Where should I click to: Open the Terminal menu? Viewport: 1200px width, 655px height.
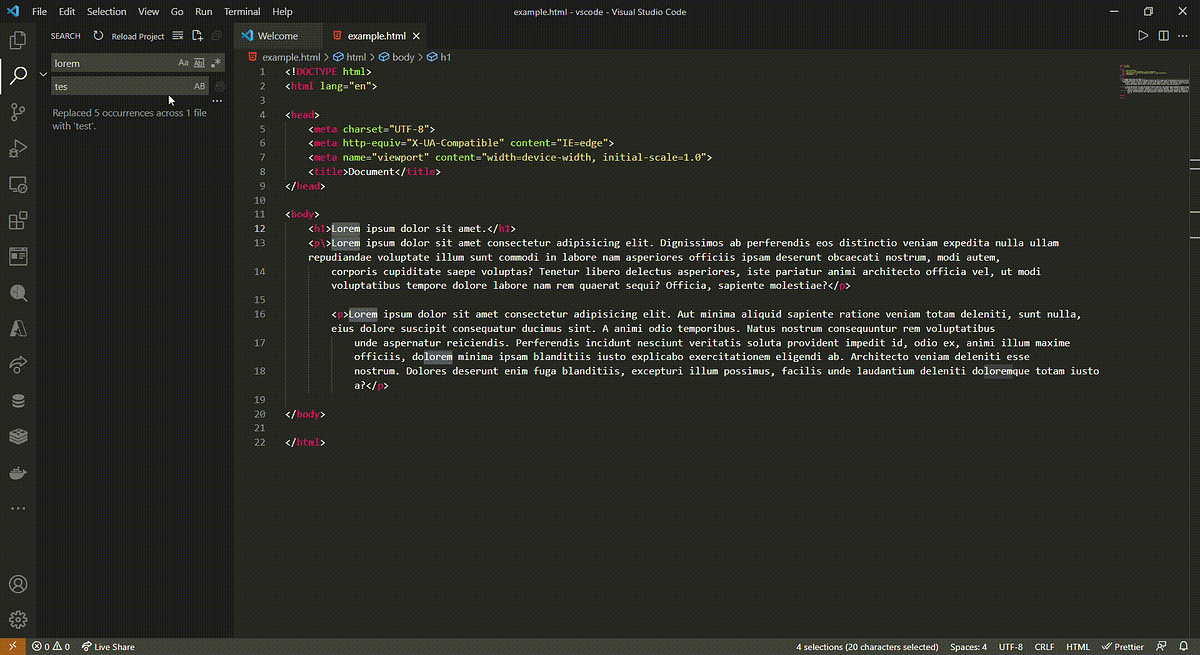[241, 11]
